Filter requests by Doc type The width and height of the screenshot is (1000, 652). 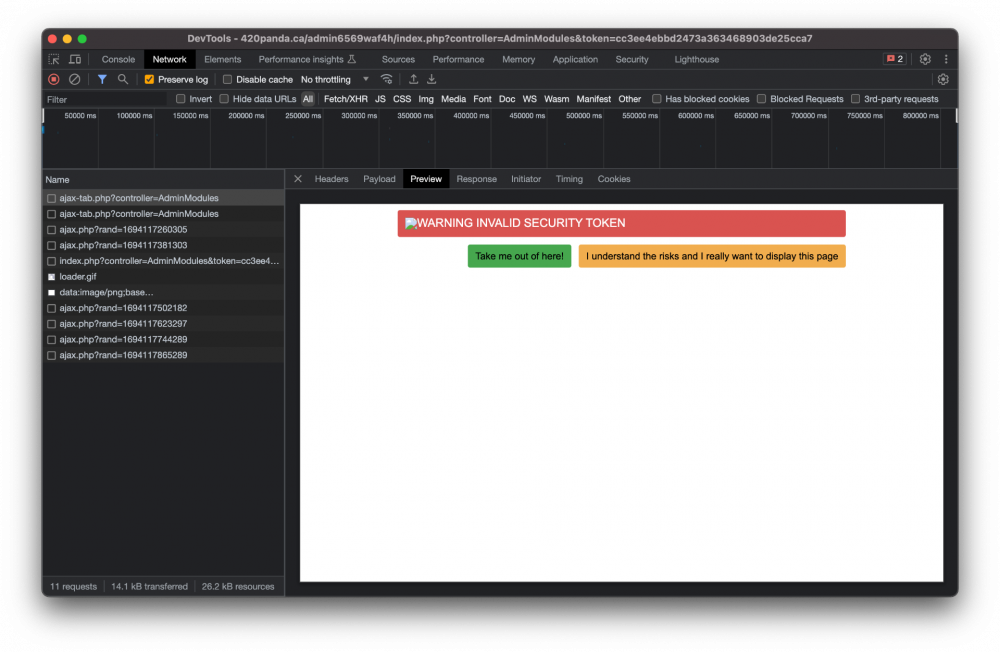507,100
